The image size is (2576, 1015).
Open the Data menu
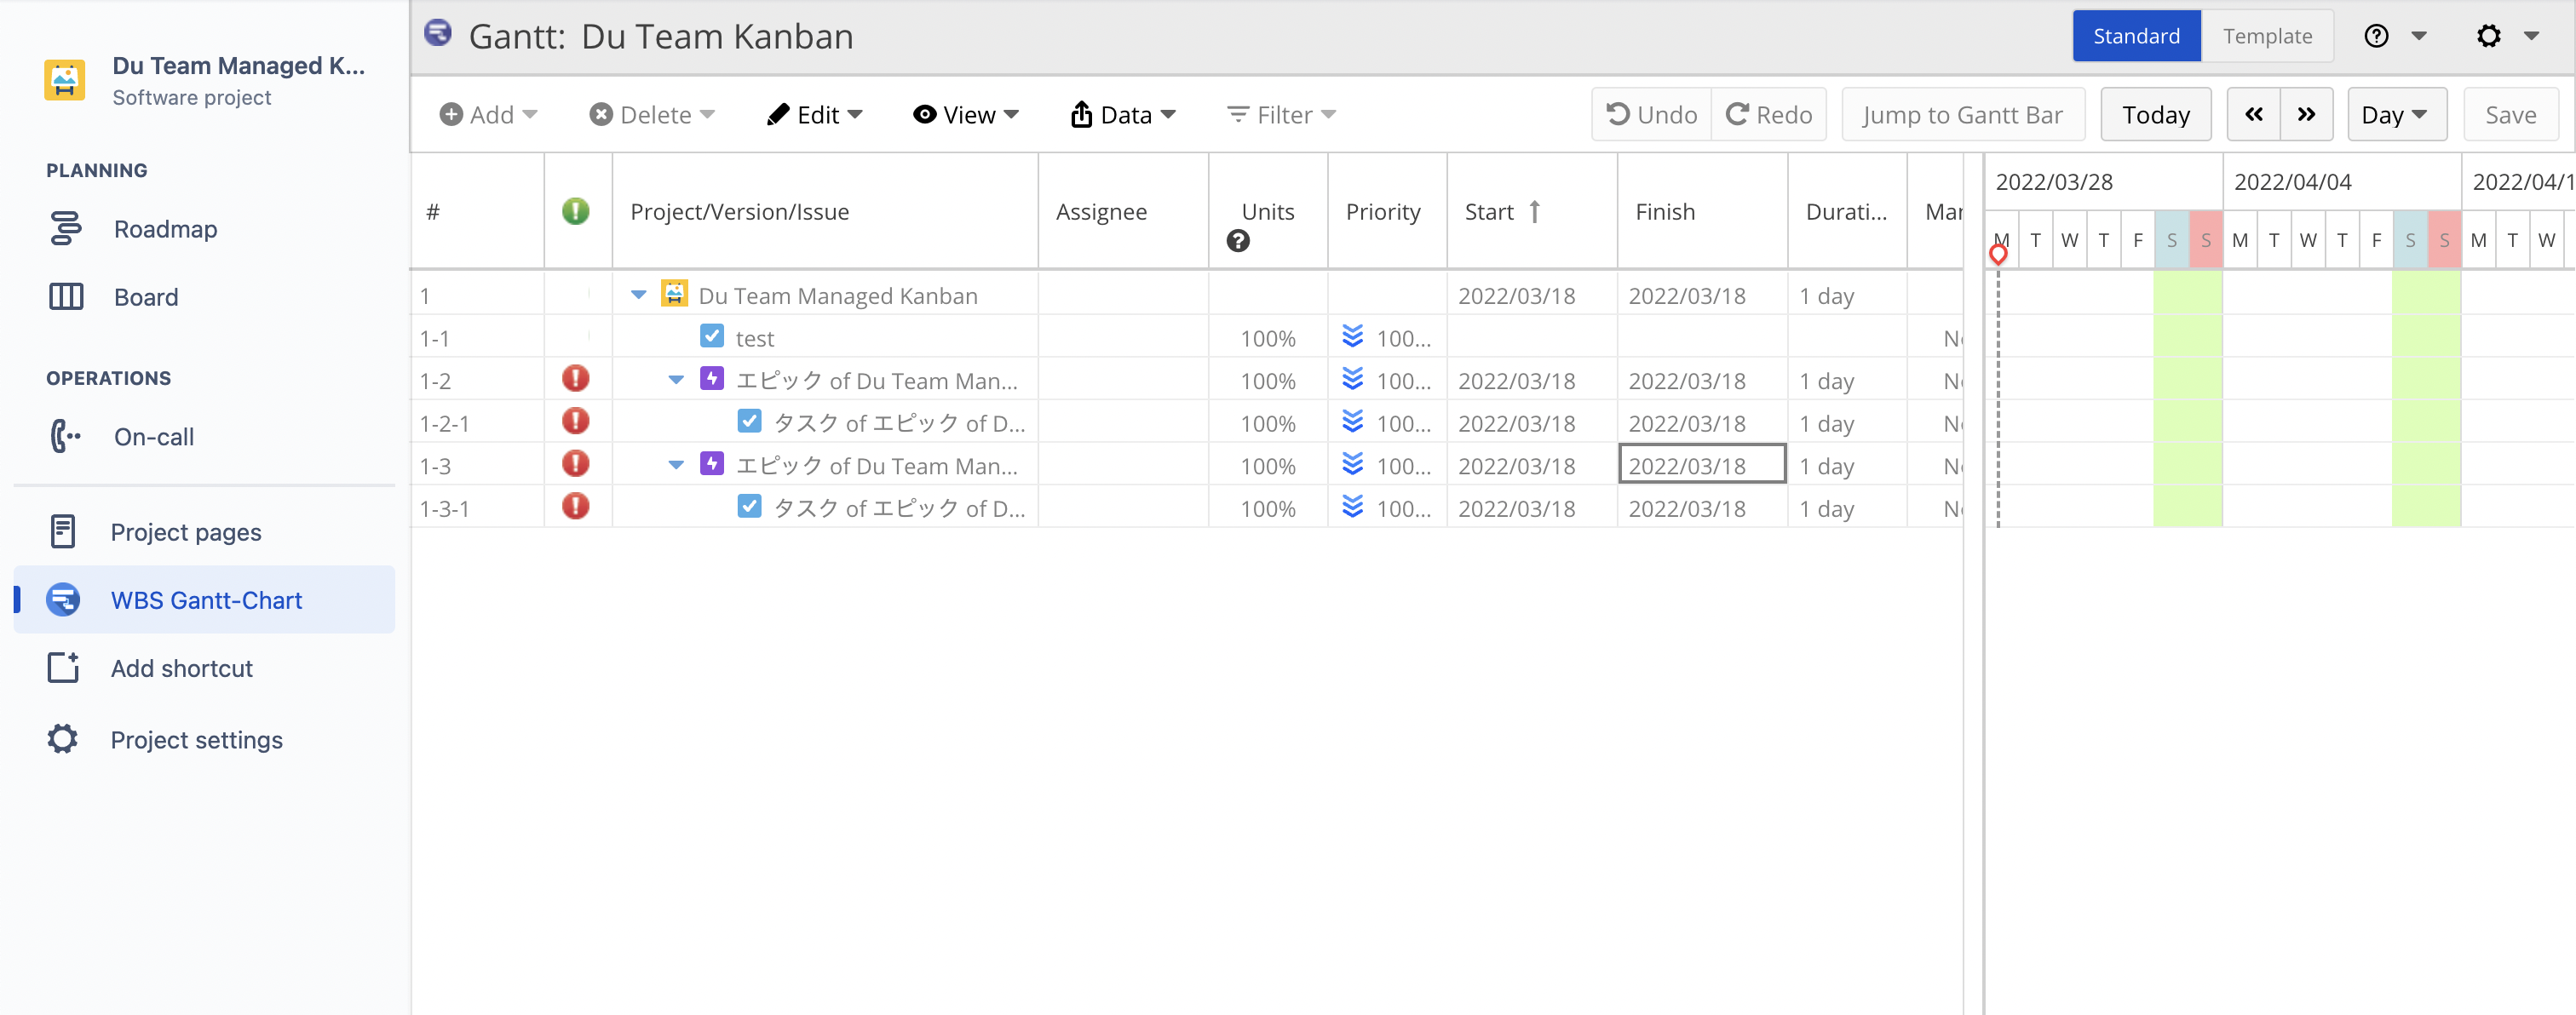(x=1122, y=115)
